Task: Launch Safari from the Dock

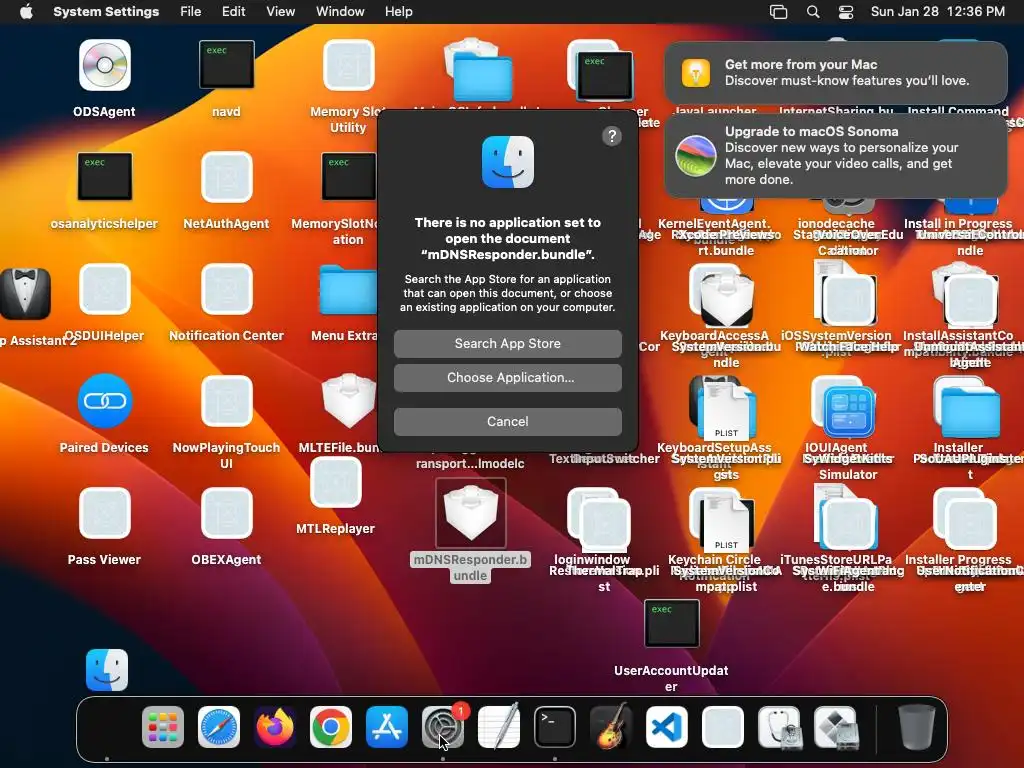Action: (x=219, y=727)
